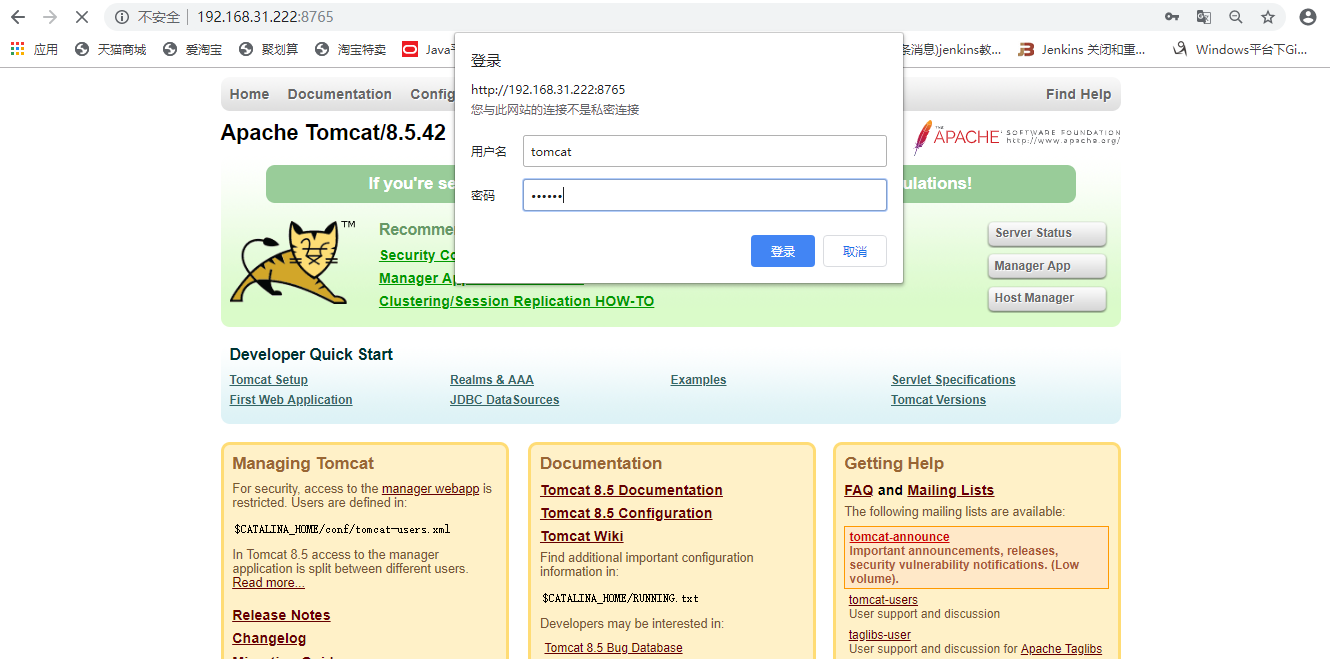The height and width of the screenshot is (659, 1330).
Task: Click the Apache Tomcat/8.5.42 heading
Action: 333,133
